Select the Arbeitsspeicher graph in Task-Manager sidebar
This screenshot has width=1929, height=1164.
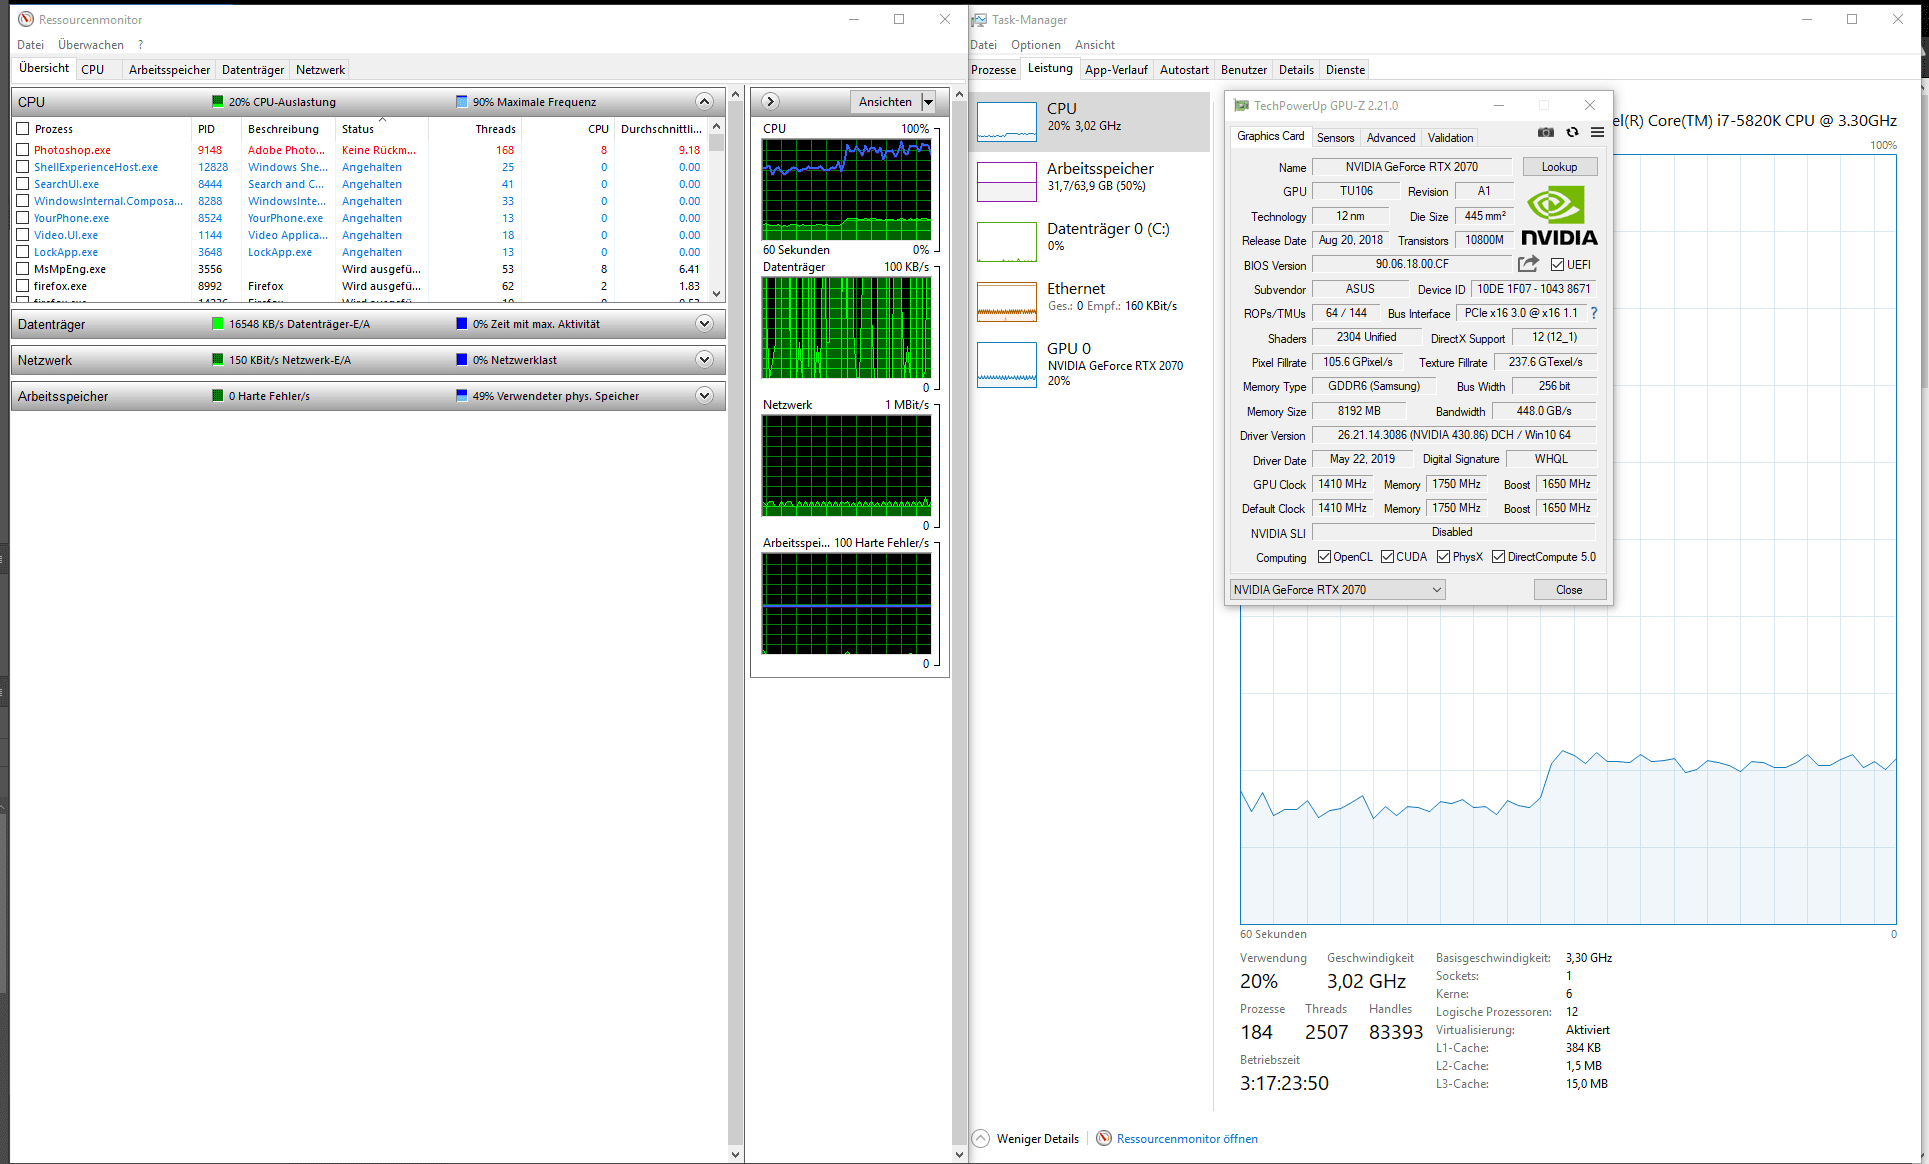(x=1007, y=181)
